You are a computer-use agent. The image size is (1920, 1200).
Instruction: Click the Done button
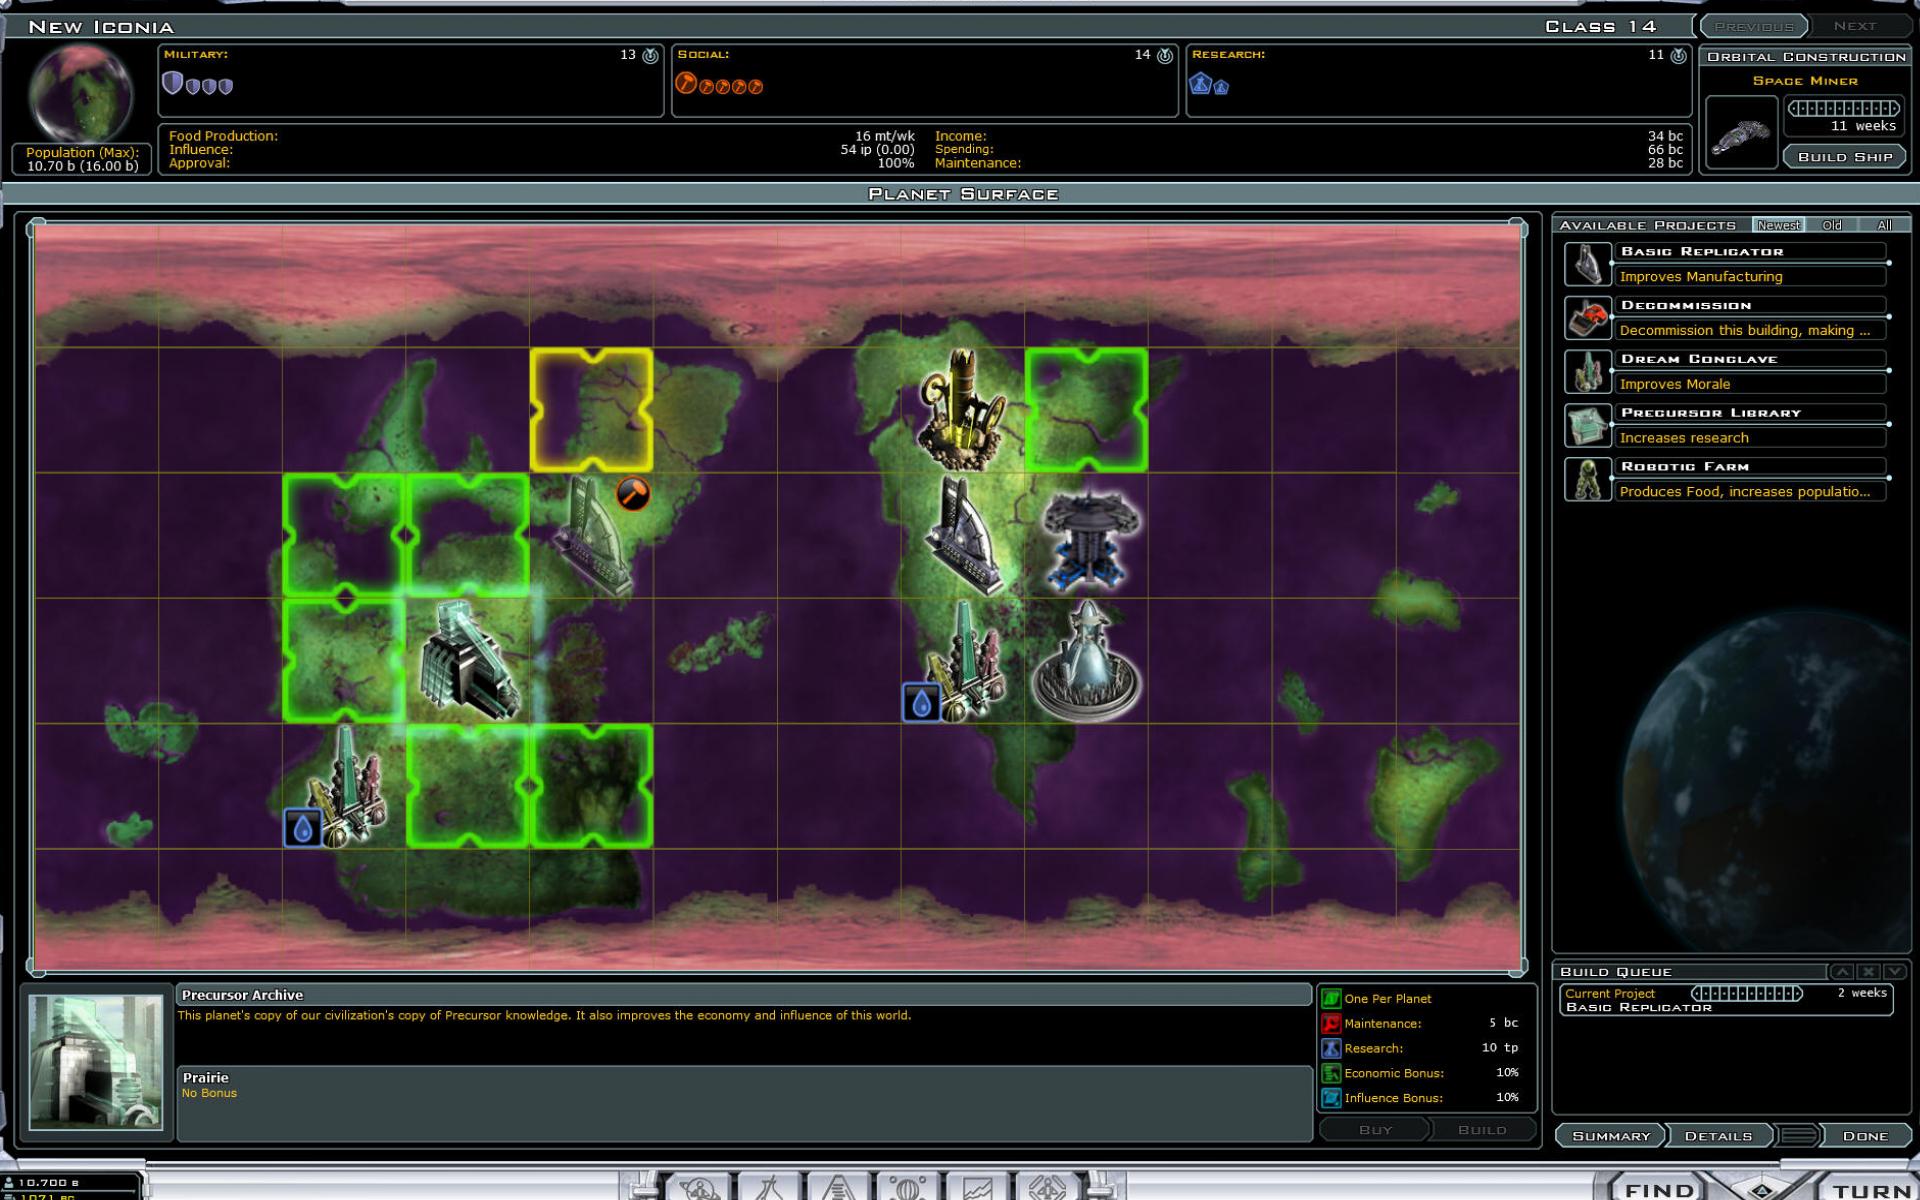(x=1866, y=1135)
